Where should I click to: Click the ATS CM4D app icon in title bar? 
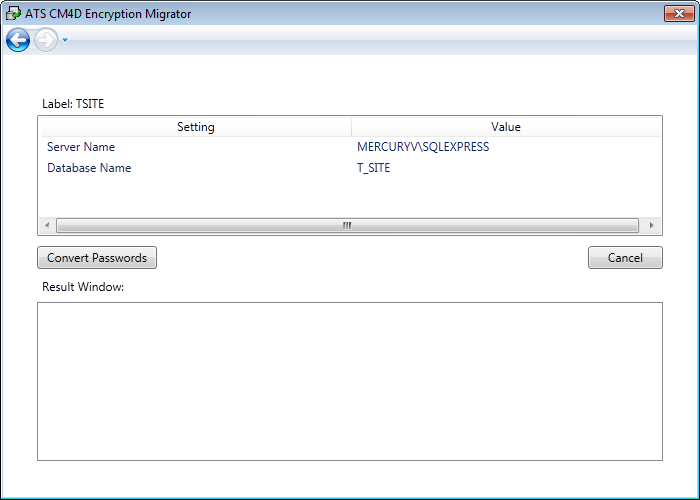[x=13, y=14]
